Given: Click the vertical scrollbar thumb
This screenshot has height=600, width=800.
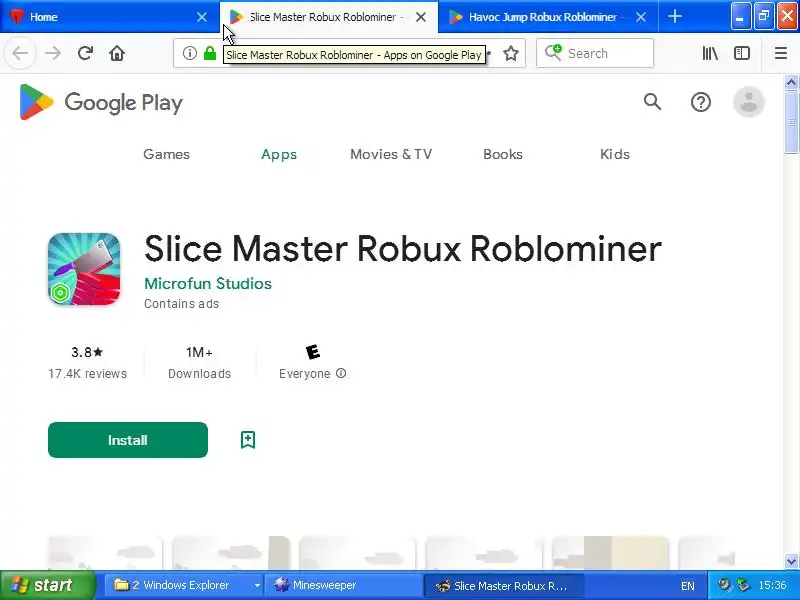Looking at the screenshot, I should tap(791, 121).
